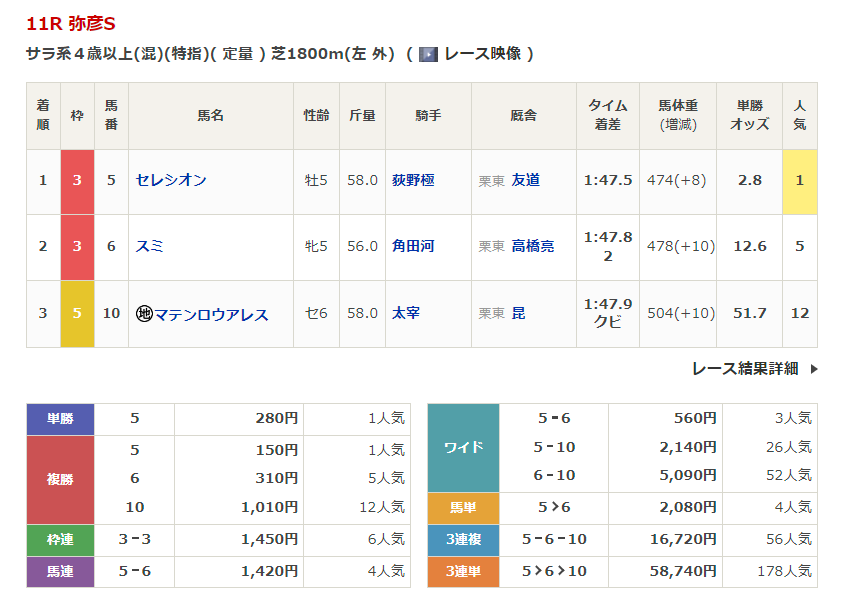Image resolution: width=841 pixels, height=597 pixels.
Task: Open trainer 友道 page
Action: [525, 180]
